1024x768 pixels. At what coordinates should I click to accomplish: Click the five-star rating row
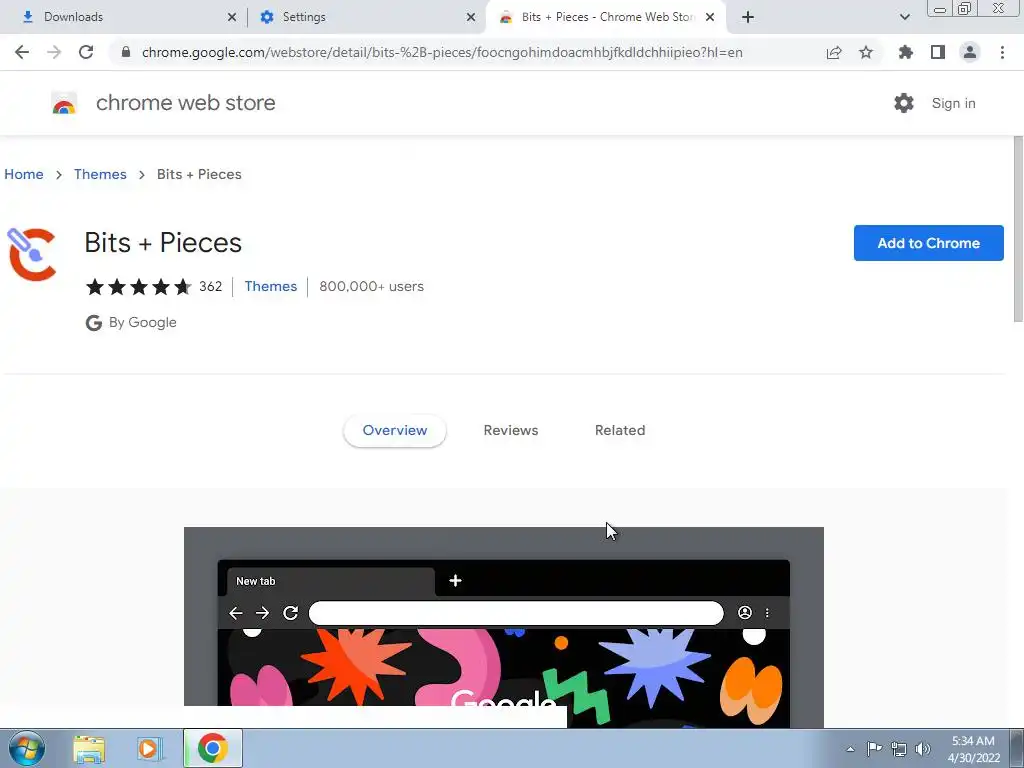138,287
